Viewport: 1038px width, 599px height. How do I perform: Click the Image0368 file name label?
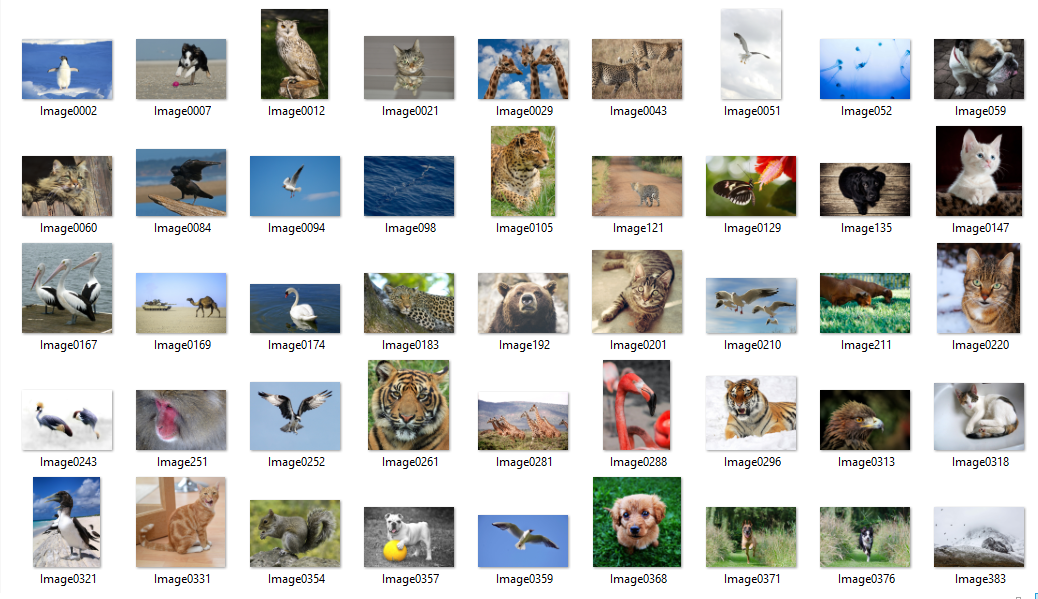pos(638,579)
